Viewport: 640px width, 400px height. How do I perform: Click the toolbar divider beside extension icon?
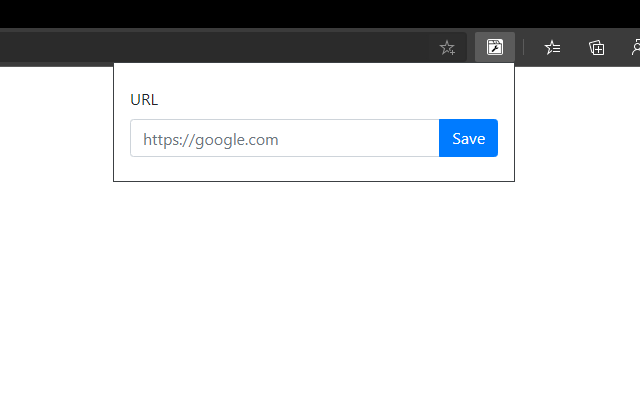click(x=524, y=47)
